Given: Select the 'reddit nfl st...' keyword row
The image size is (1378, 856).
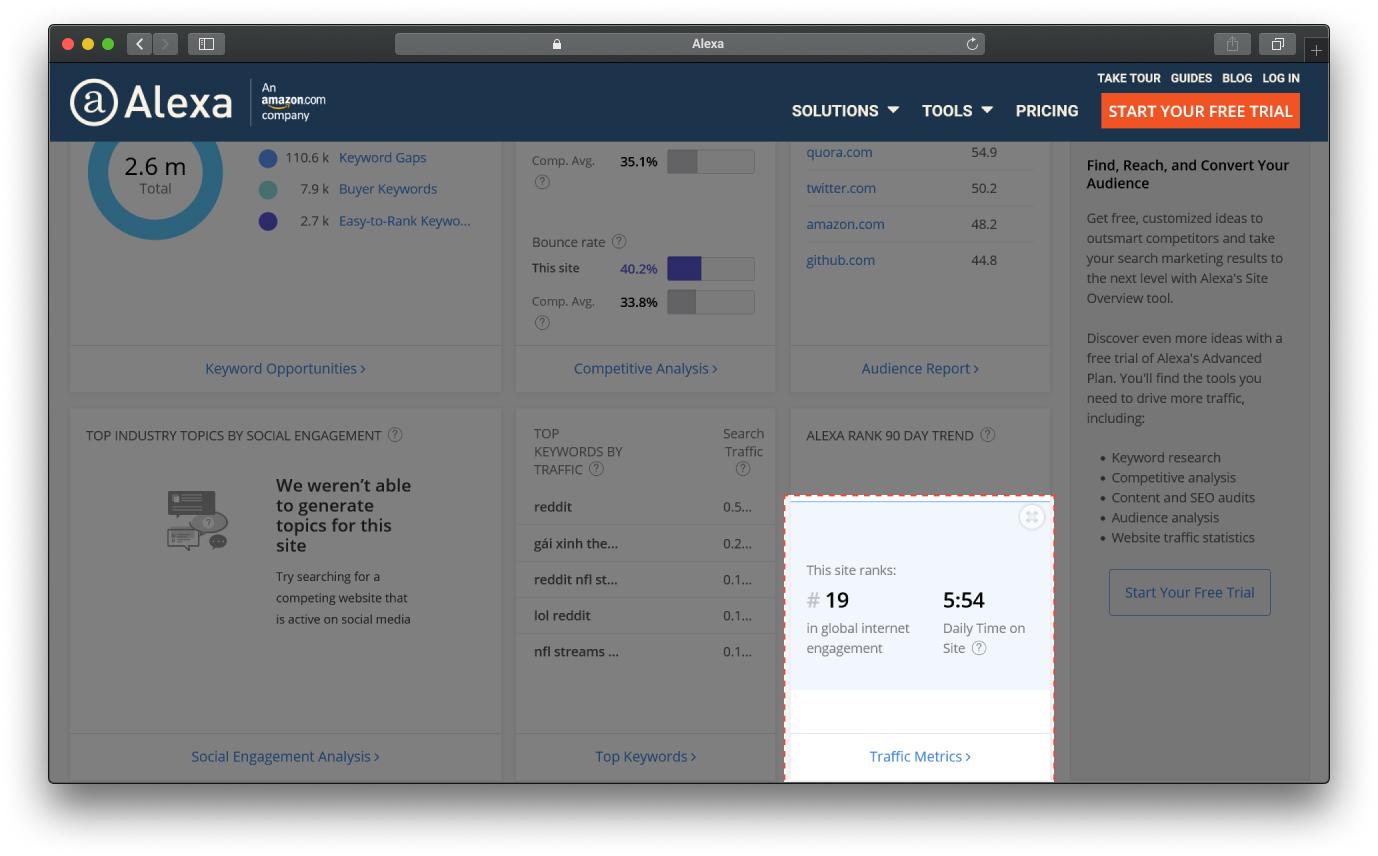Looking at the screenshot, I should point(645,579).
